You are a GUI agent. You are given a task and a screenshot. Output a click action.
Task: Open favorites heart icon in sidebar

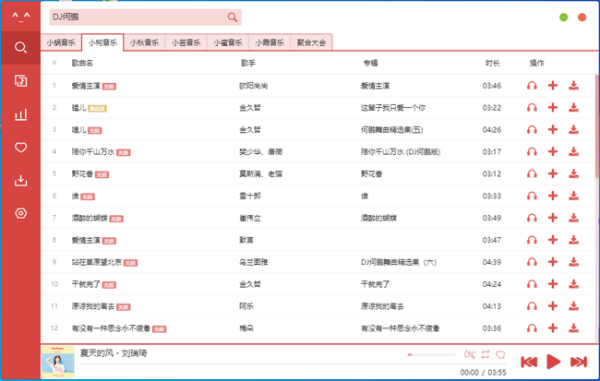point(21,147)
